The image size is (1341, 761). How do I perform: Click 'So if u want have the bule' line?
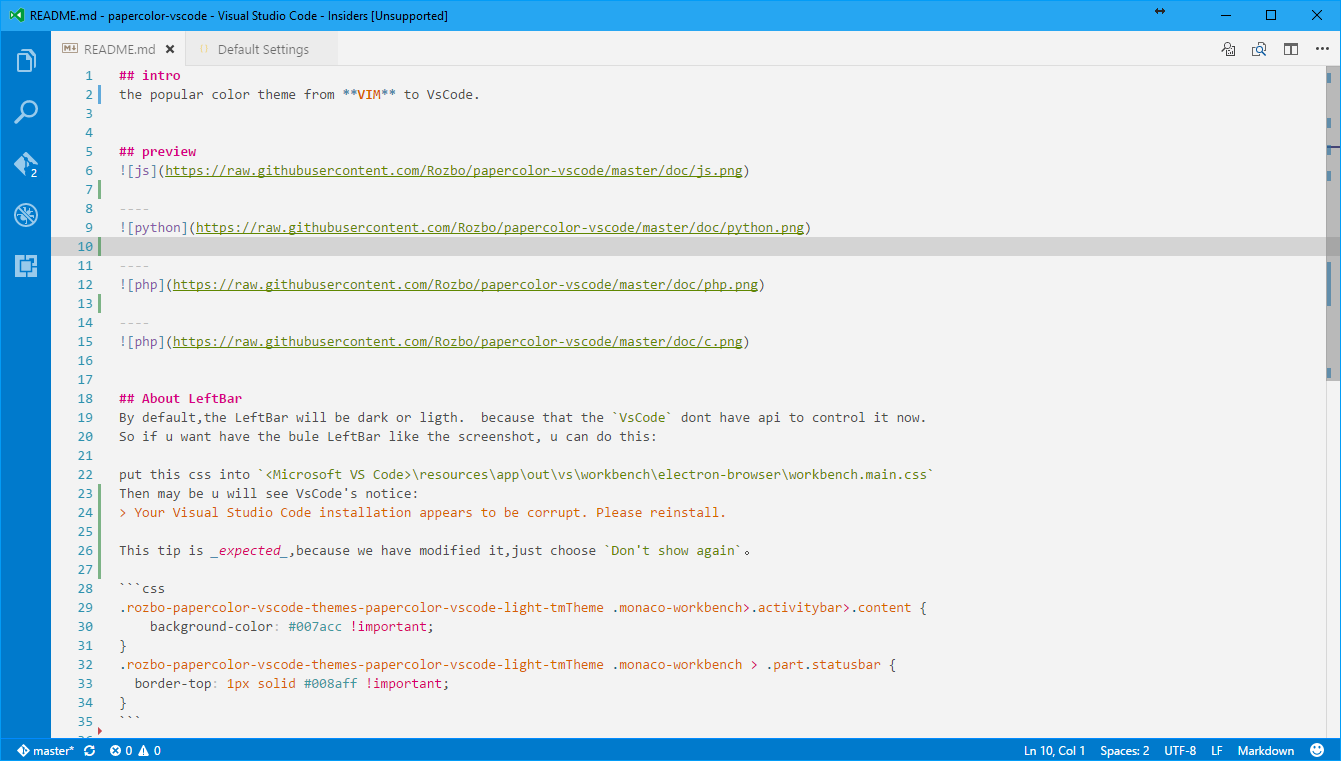pyautogui.click(x=388, y=437)
